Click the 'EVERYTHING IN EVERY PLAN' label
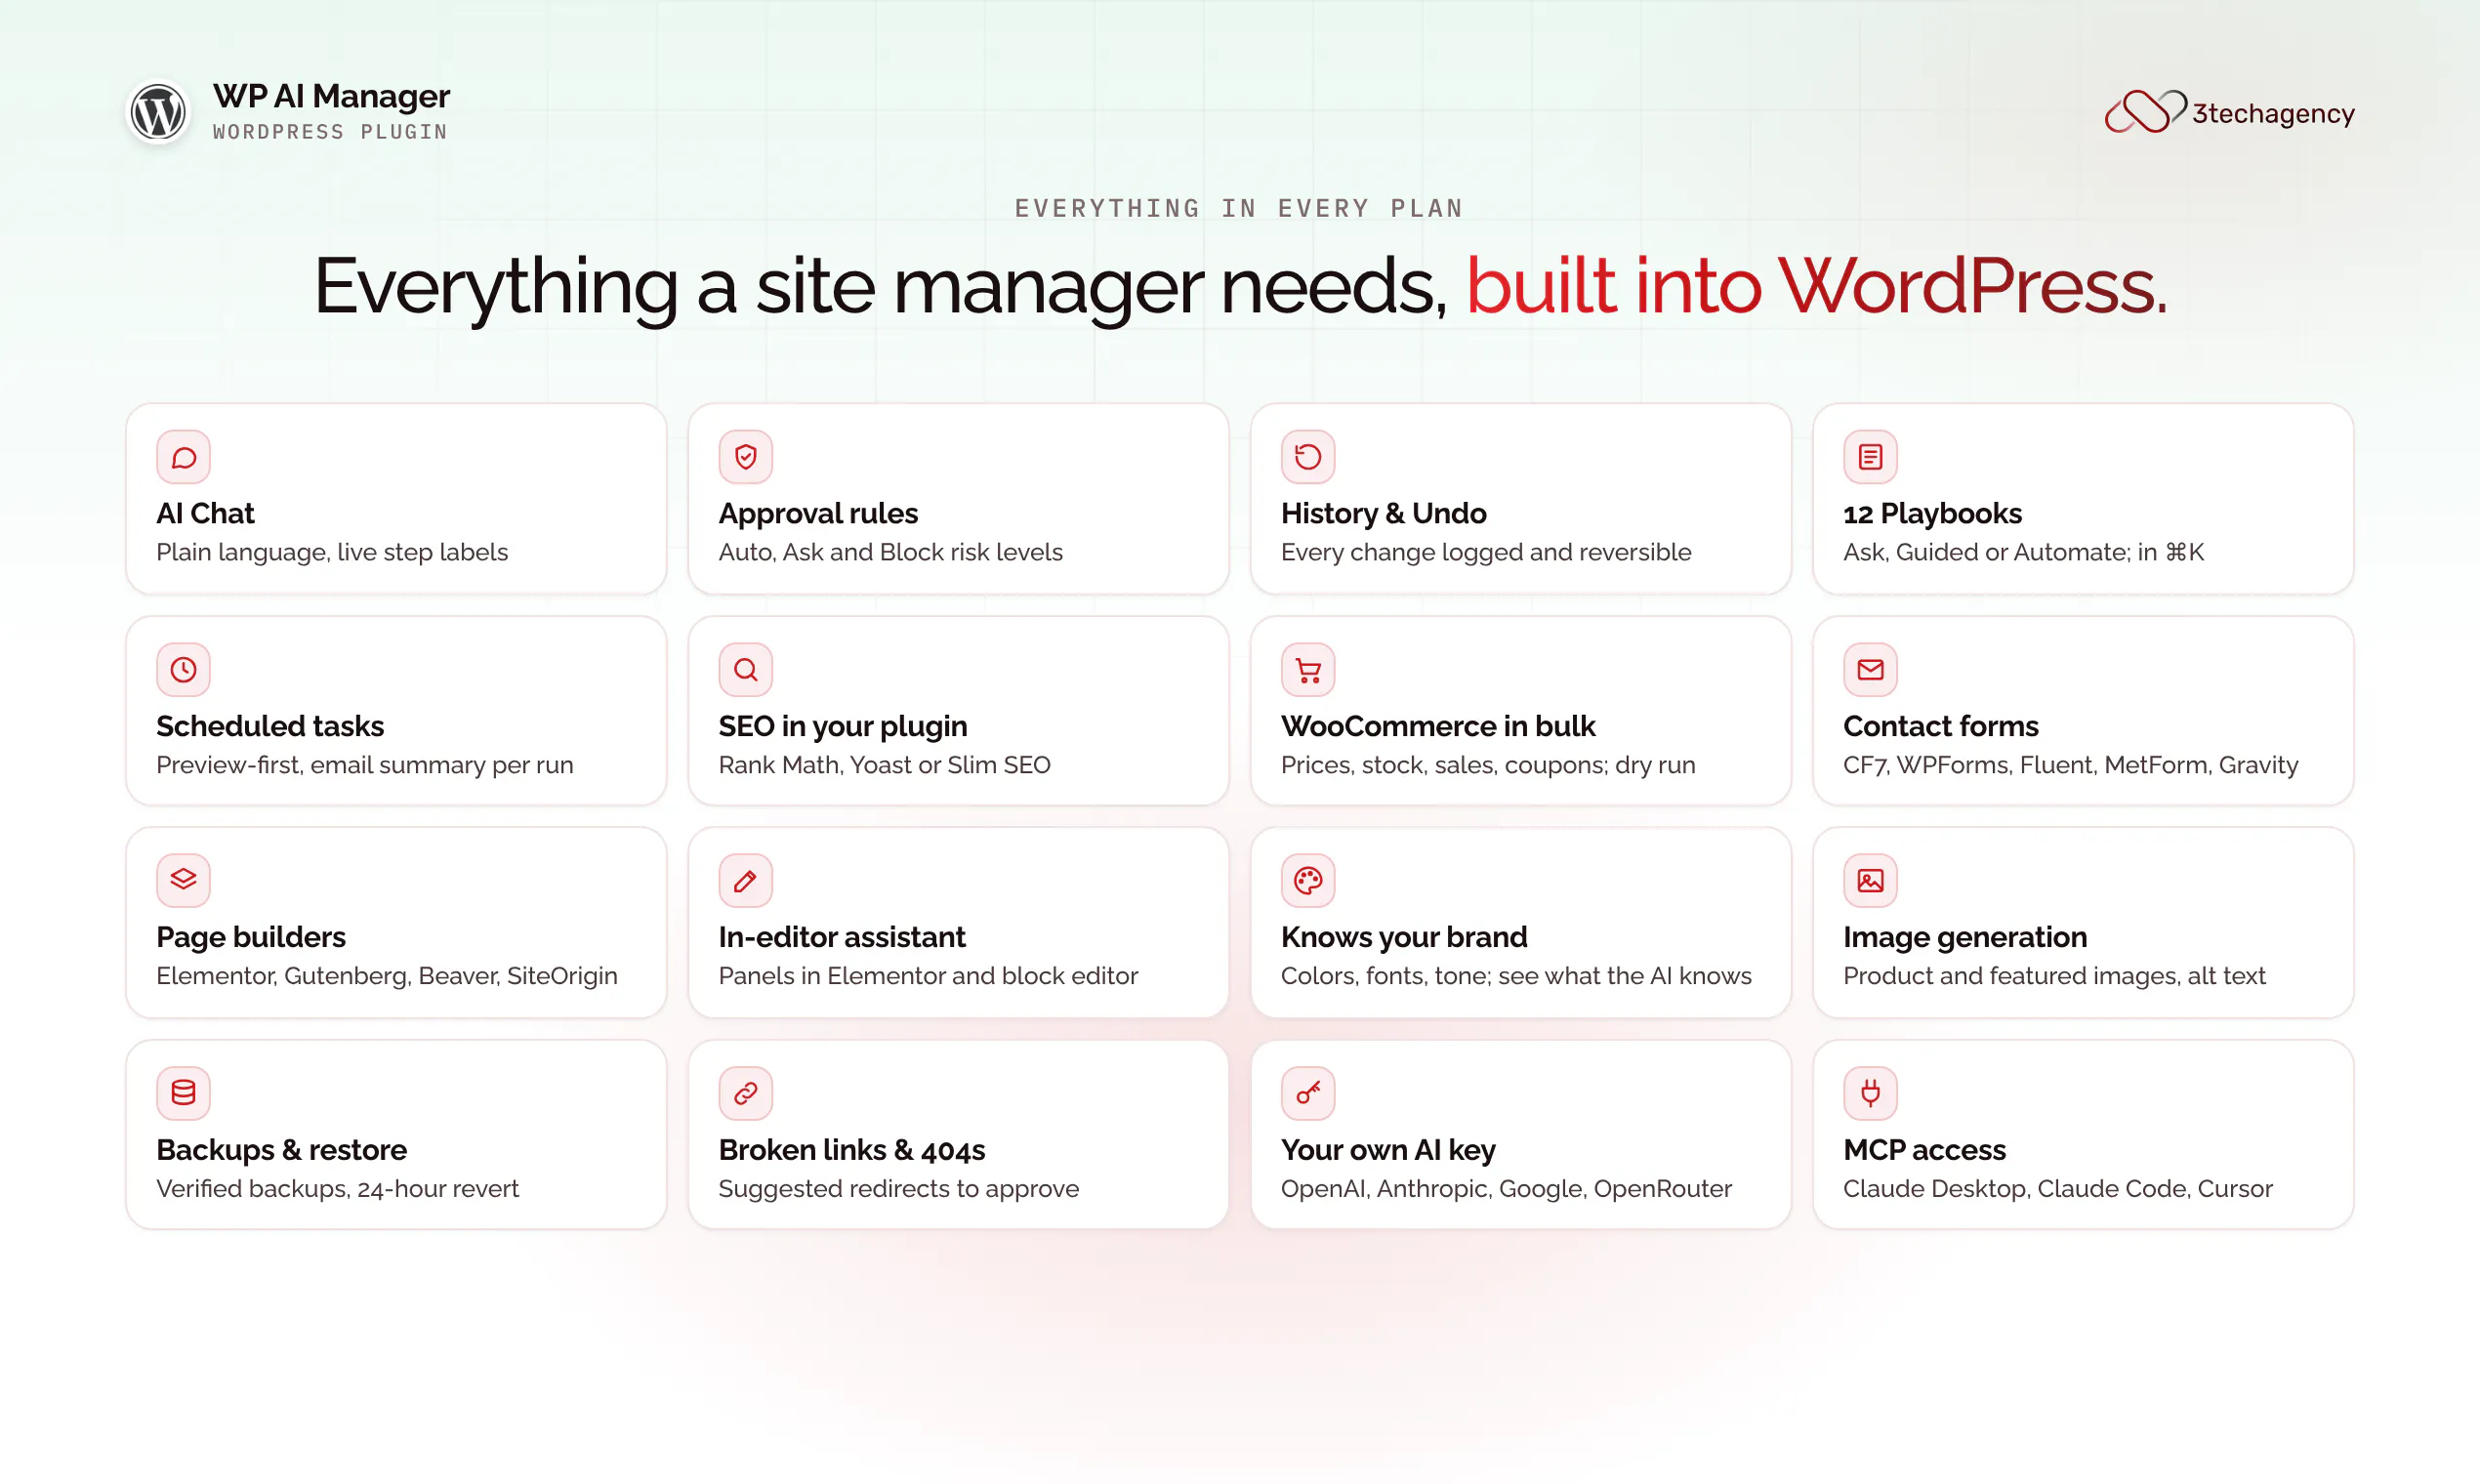Screen dimensions: 2480x1484 (1239, 208)
